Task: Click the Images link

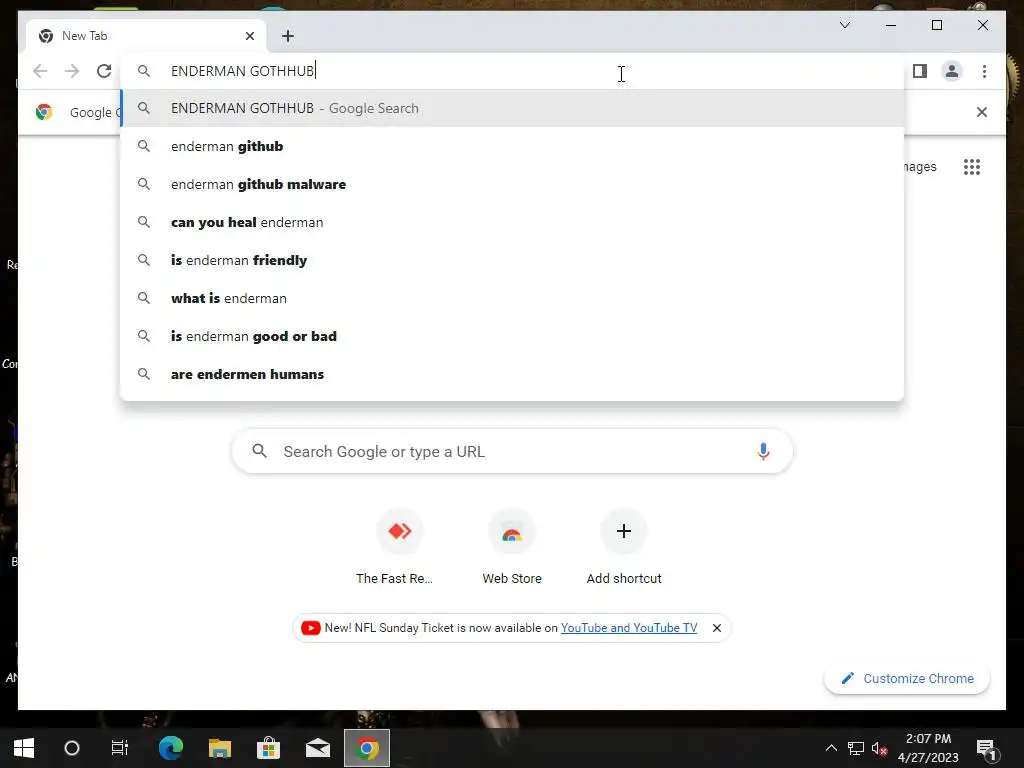Action: coord(920,167)
